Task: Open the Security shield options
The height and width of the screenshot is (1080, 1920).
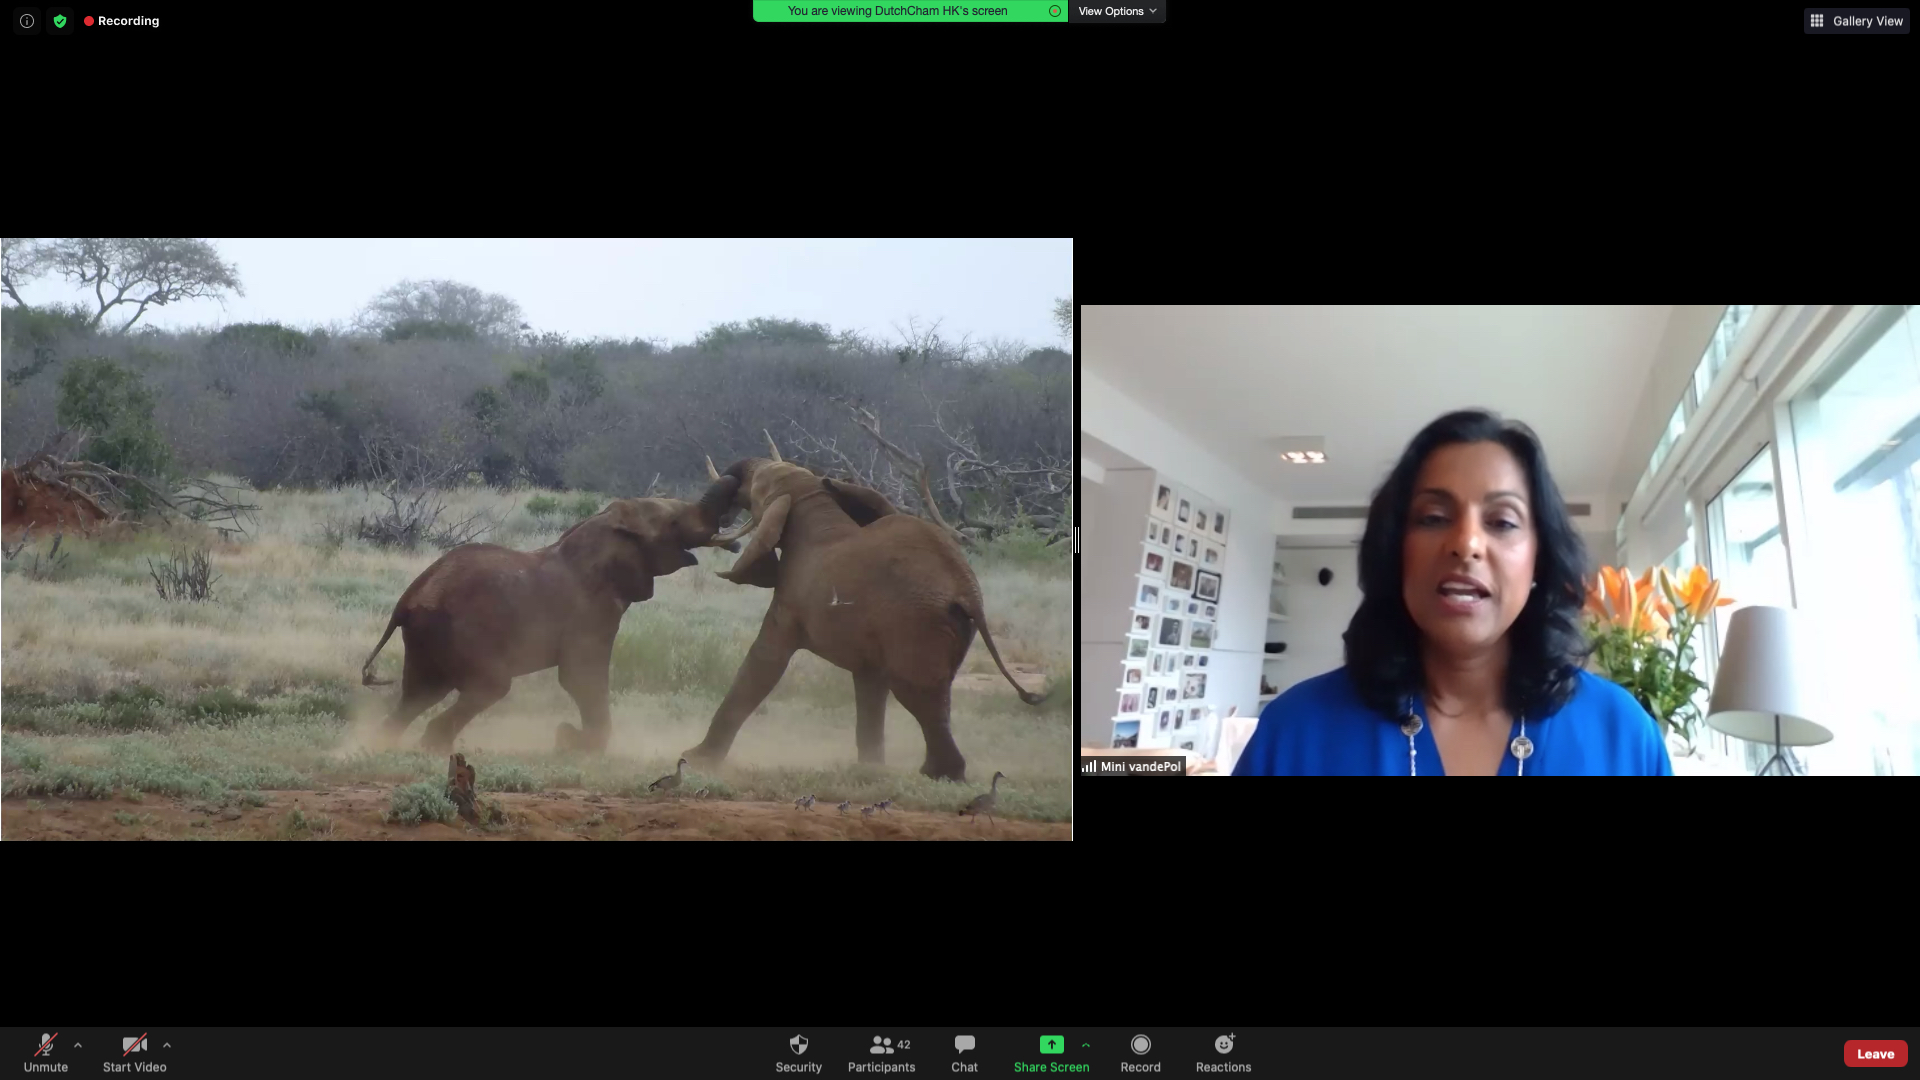Action: 798,1053
